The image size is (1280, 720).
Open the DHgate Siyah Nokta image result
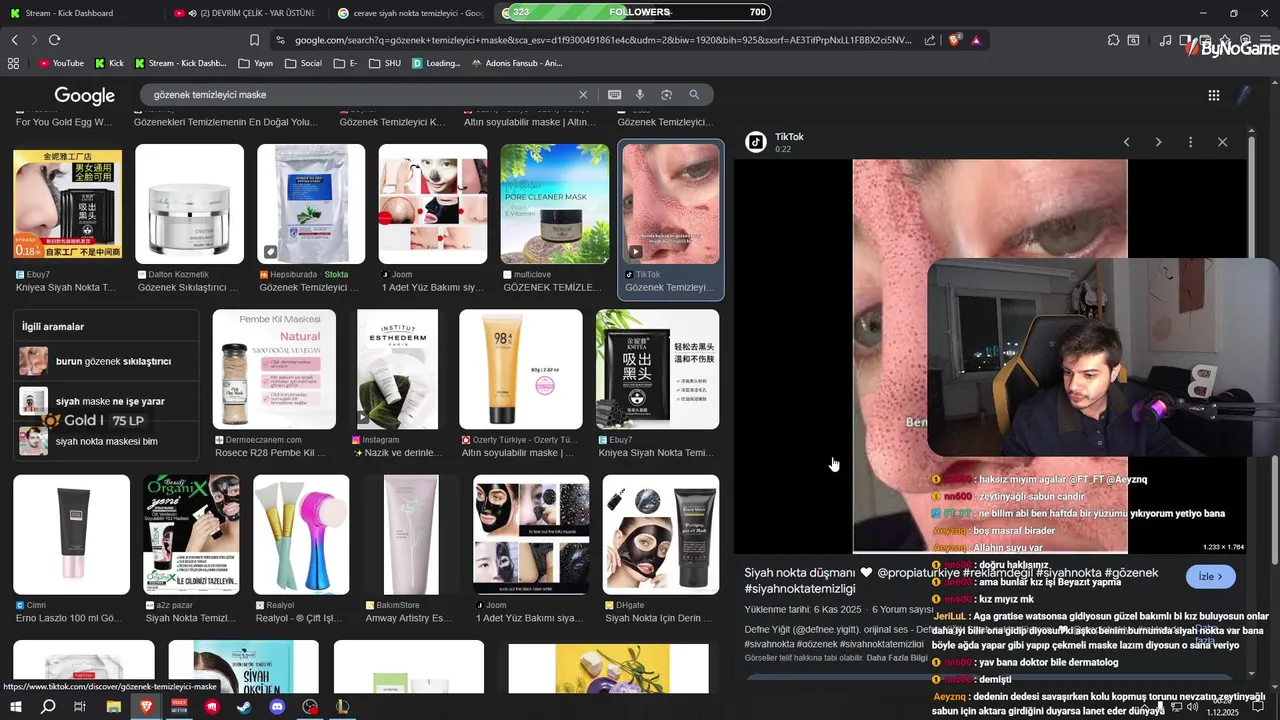[660, 534]
